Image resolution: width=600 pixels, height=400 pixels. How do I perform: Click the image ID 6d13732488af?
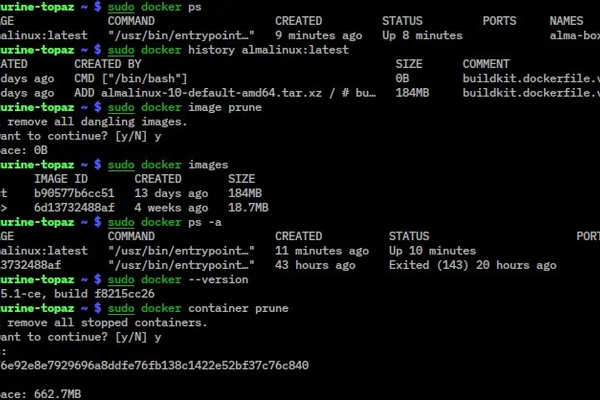[74, 207]
